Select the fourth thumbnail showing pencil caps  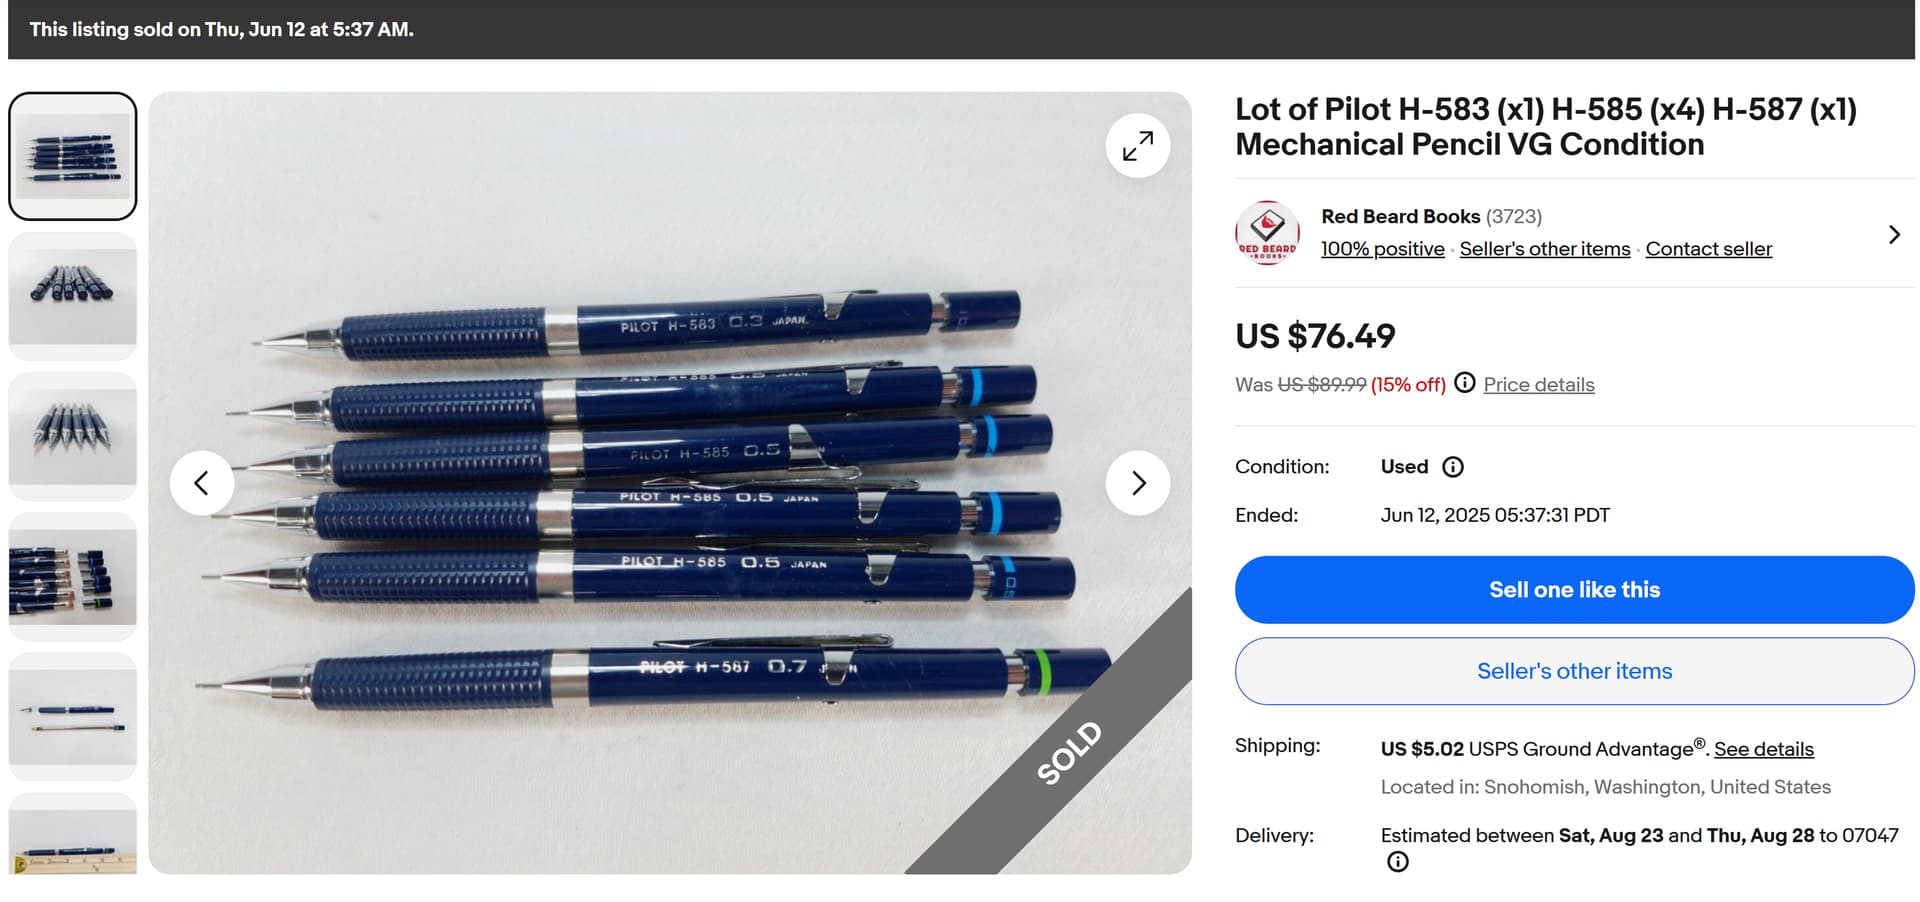point(73,576)
